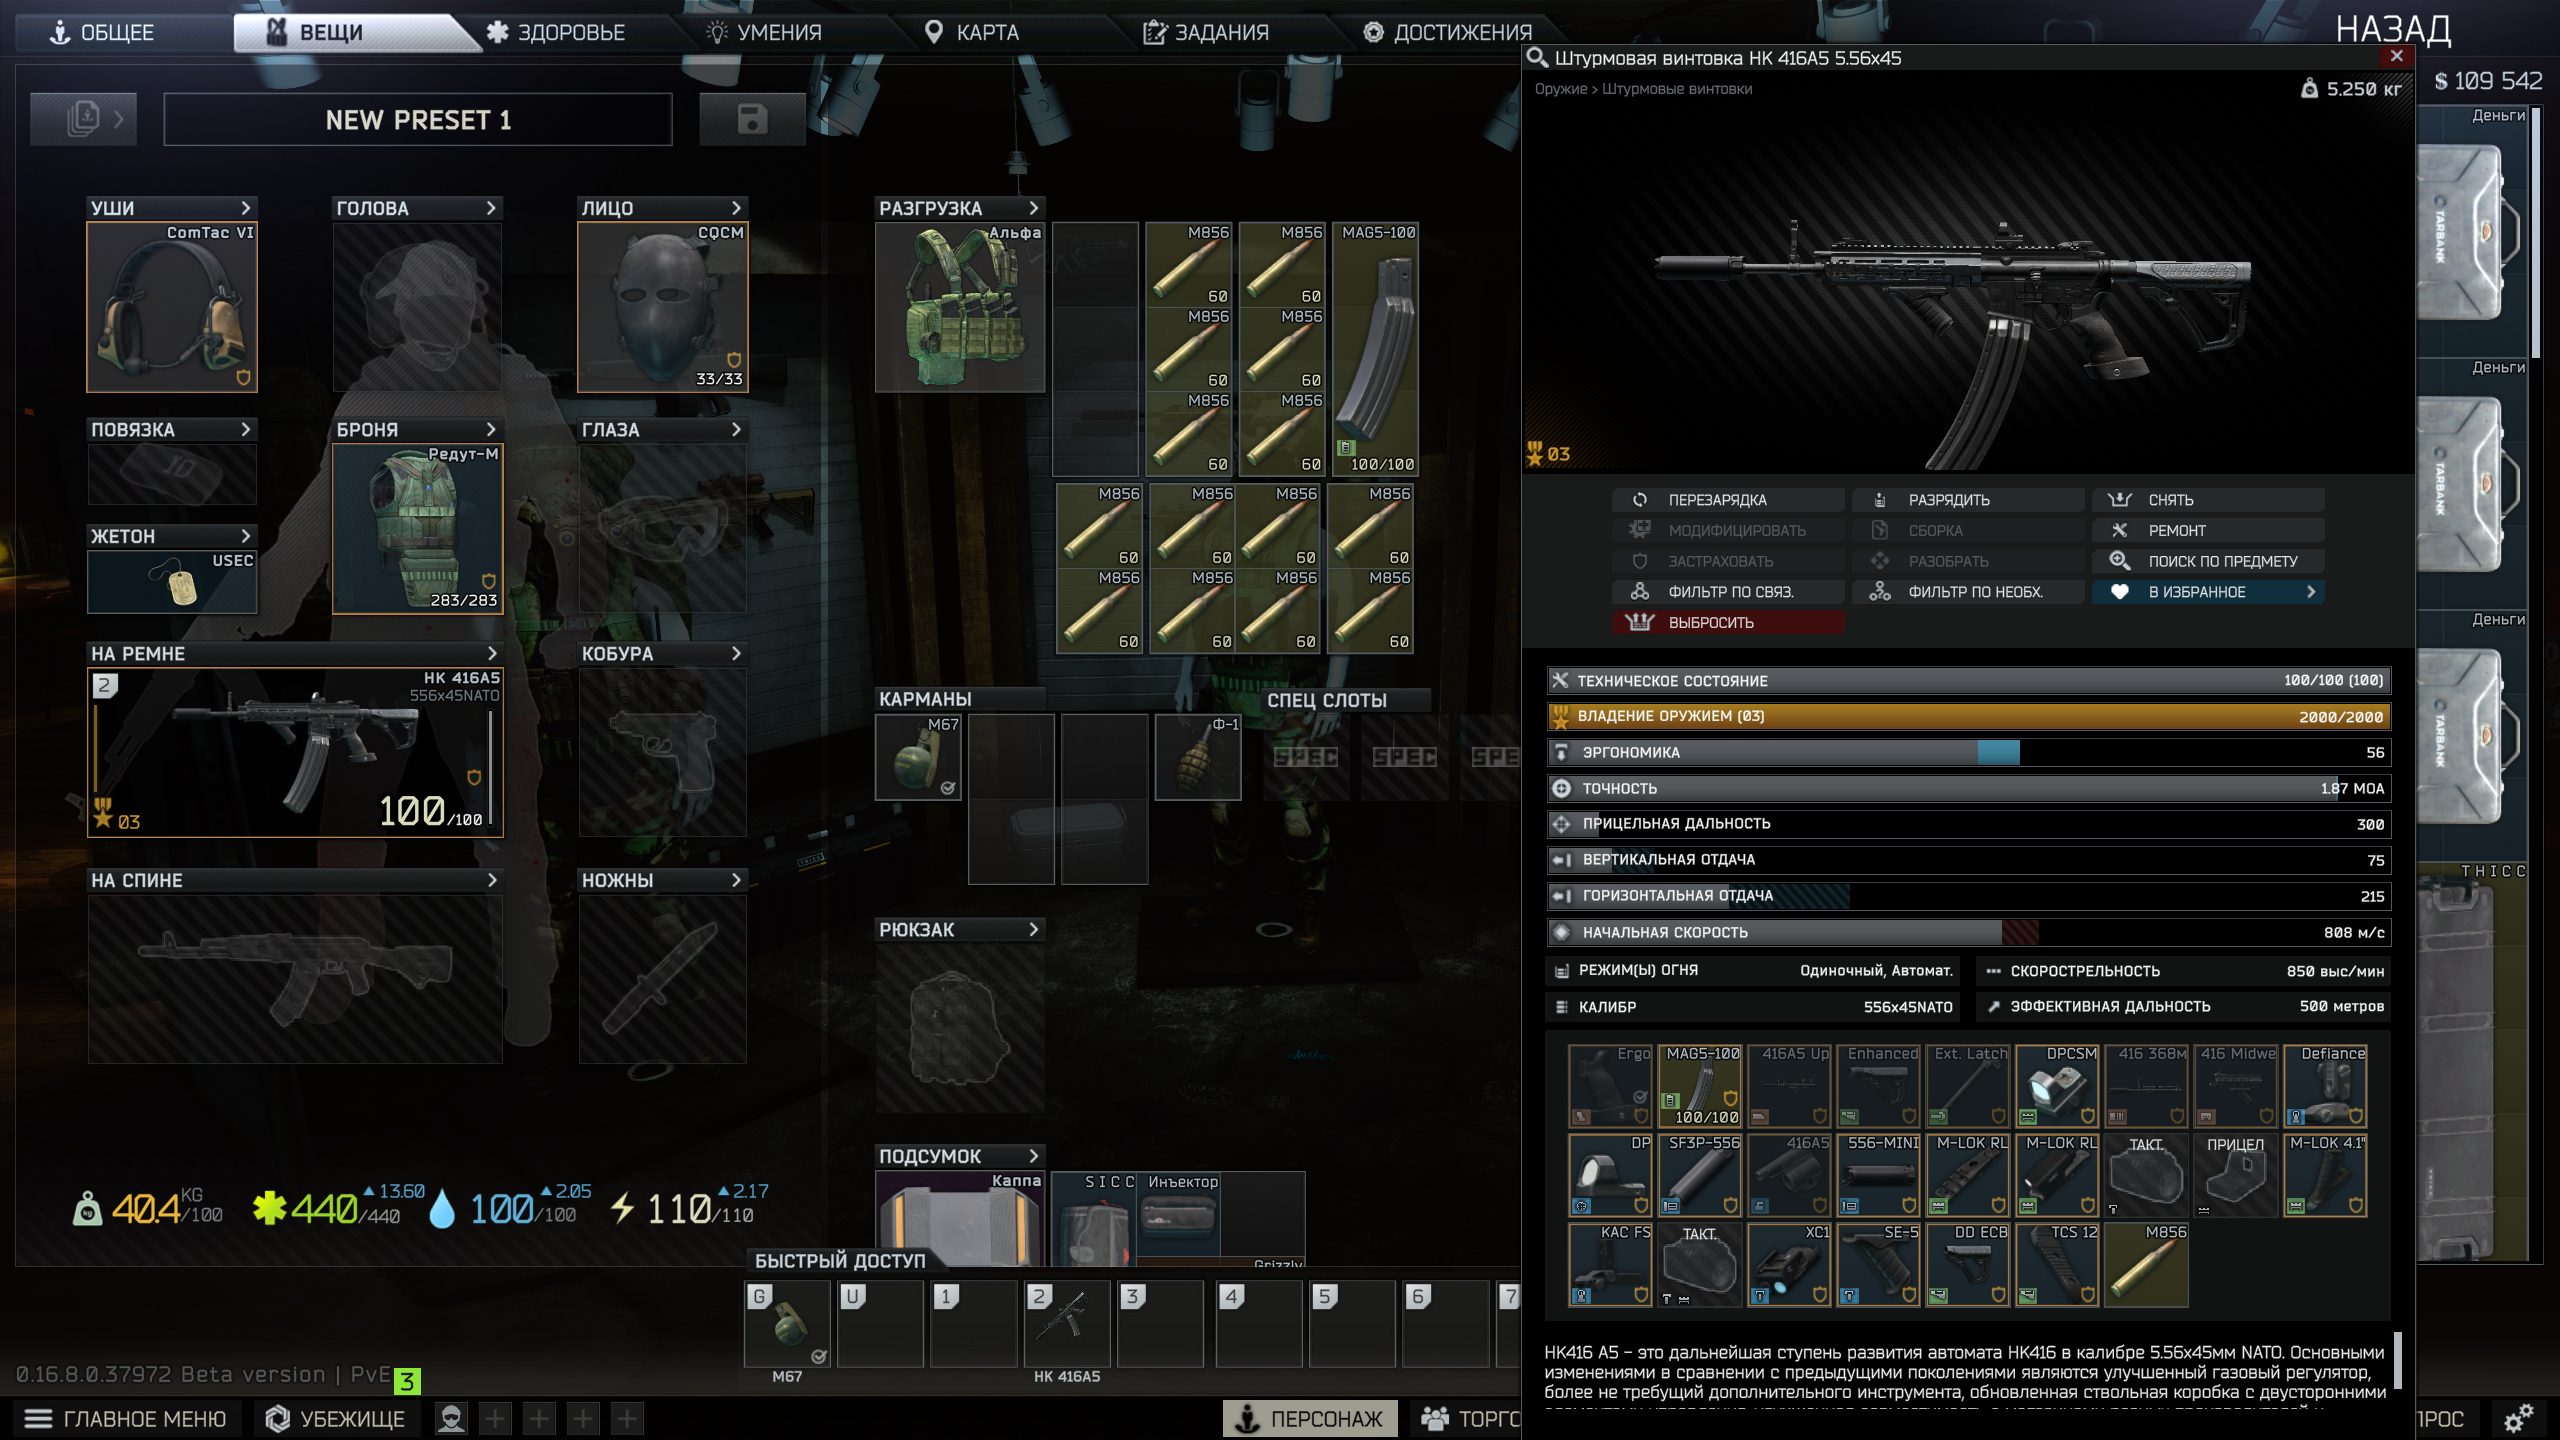Viewport: 2560px width, 1440px height.
Task: Select the M67 grenade in pockets
Action: (x=918, y=758)
